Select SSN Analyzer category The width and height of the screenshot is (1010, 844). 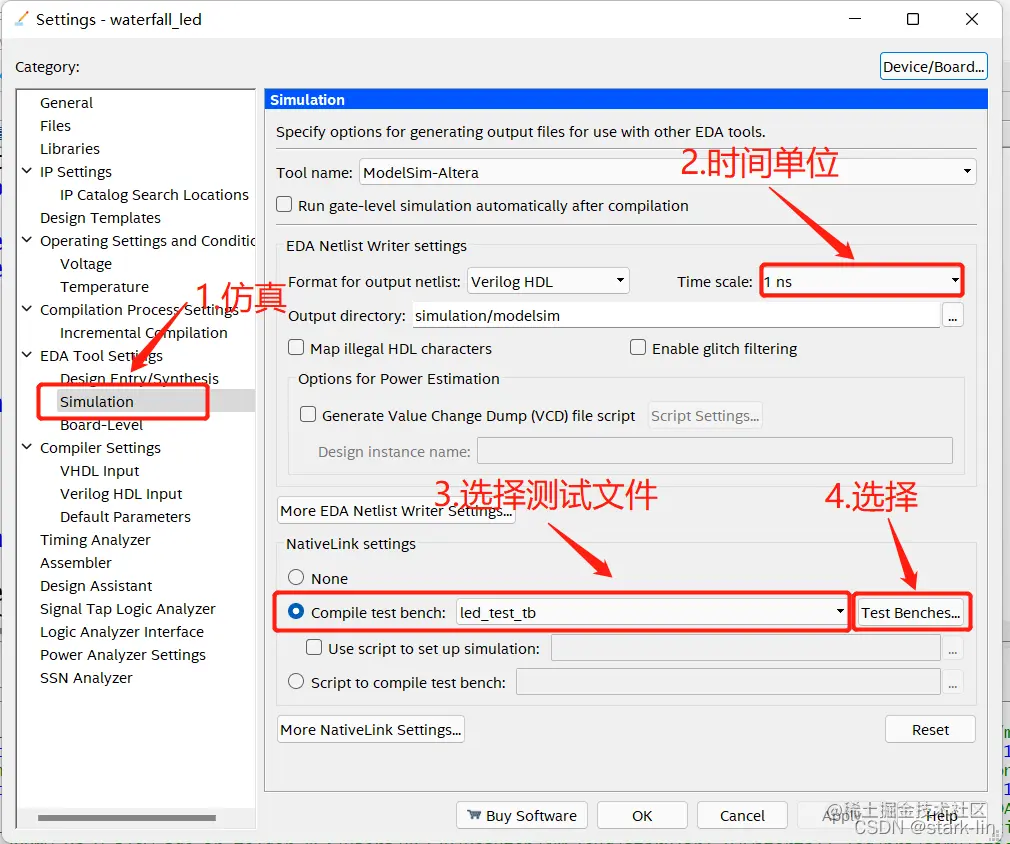(x=86, y=678)
